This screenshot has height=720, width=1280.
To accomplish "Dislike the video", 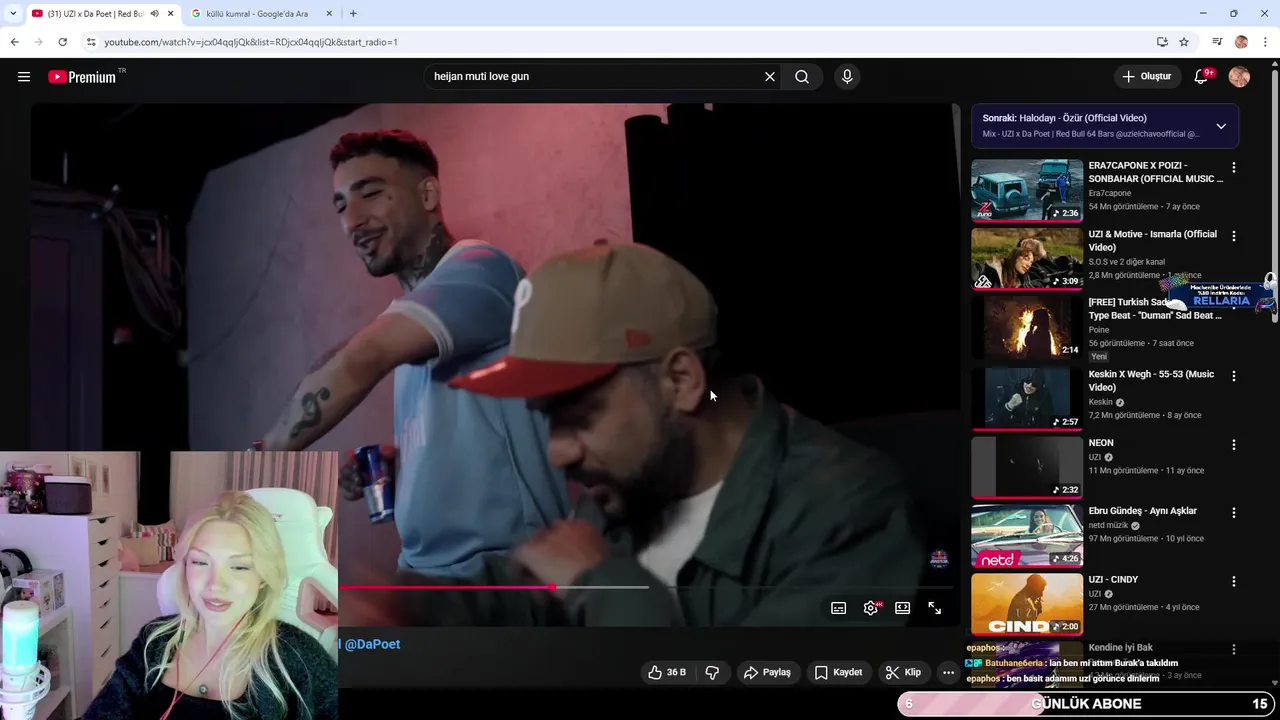I will point(712,673).
